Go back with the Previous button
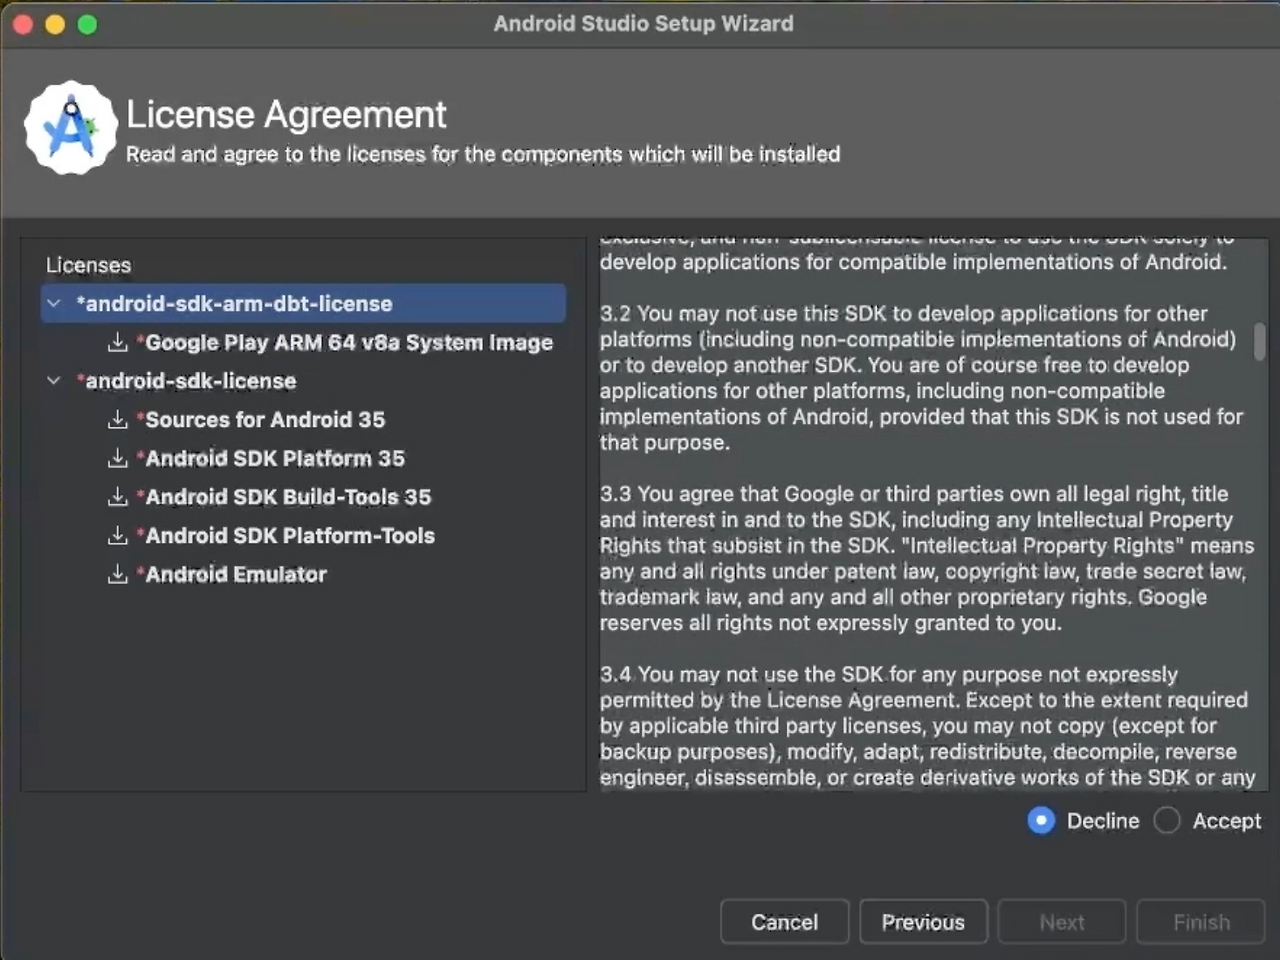Screen dimensions: 1280x960 [x=923, y=922]
